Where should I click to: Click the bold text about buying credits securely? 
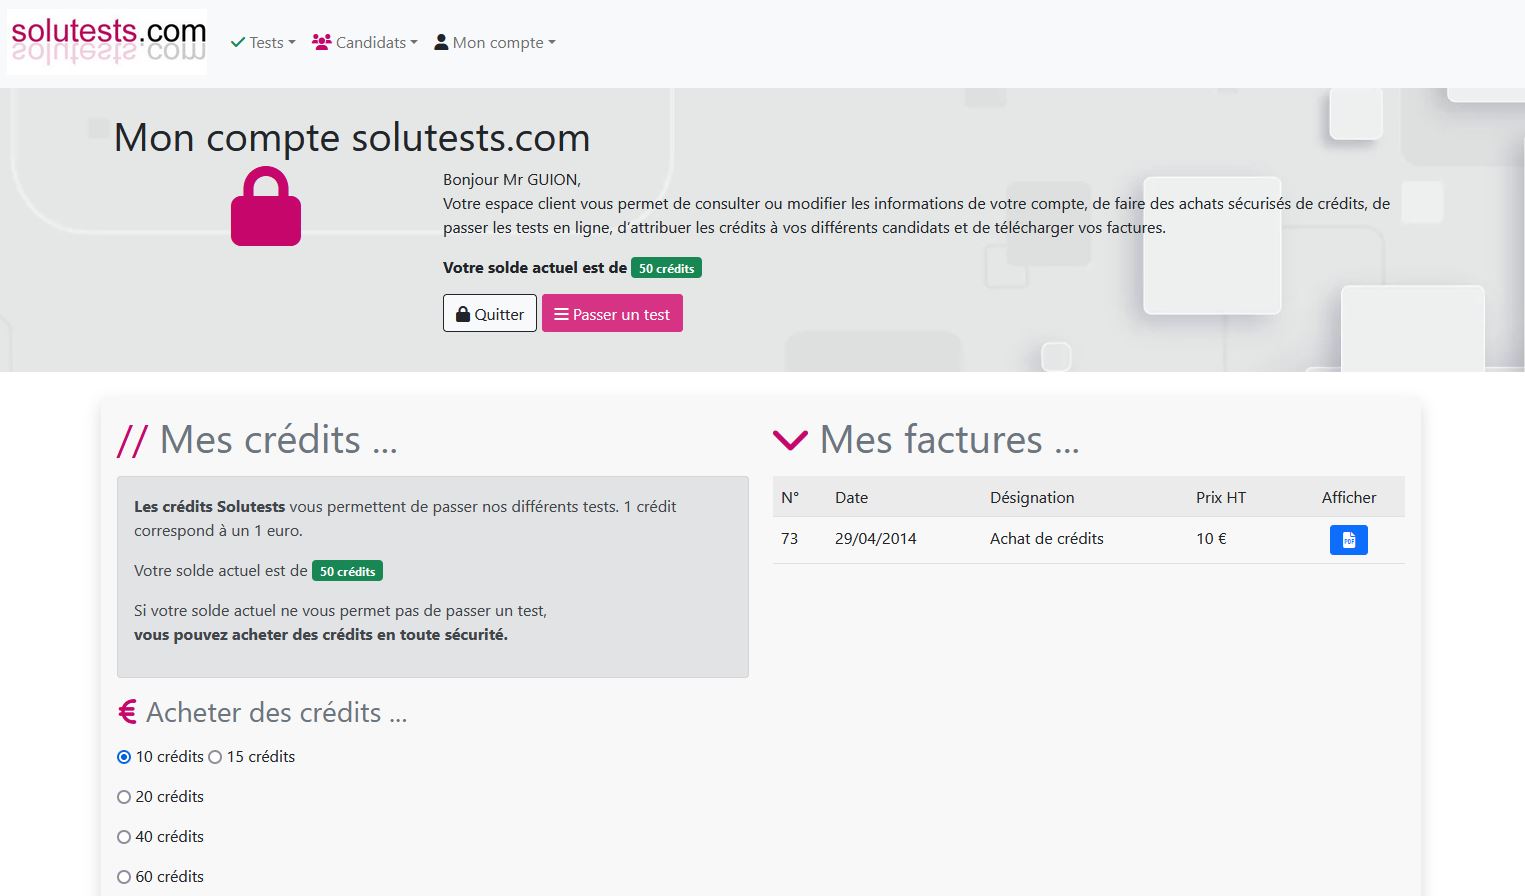click(x=321, y=635)
